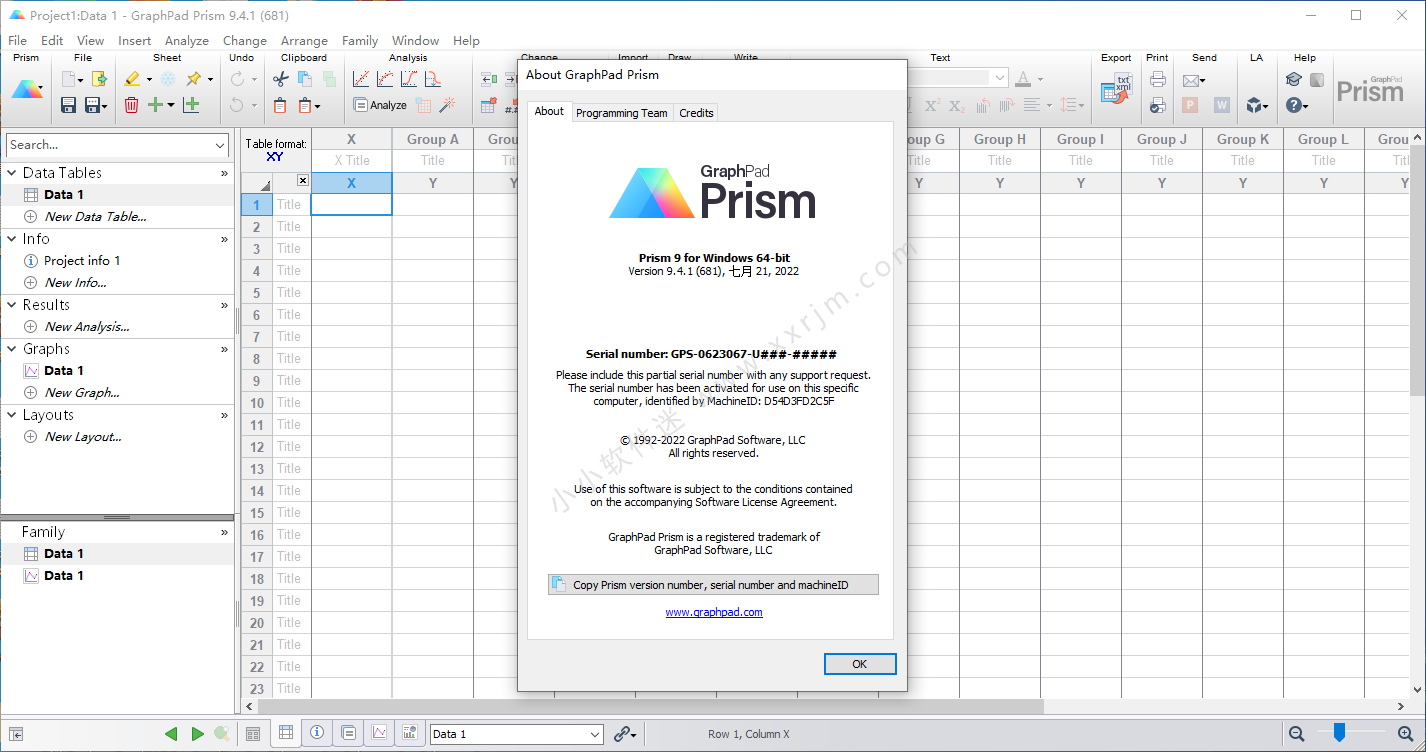Open the Analyze menu
Screen dimensions: 1426x752
(187, 41)
